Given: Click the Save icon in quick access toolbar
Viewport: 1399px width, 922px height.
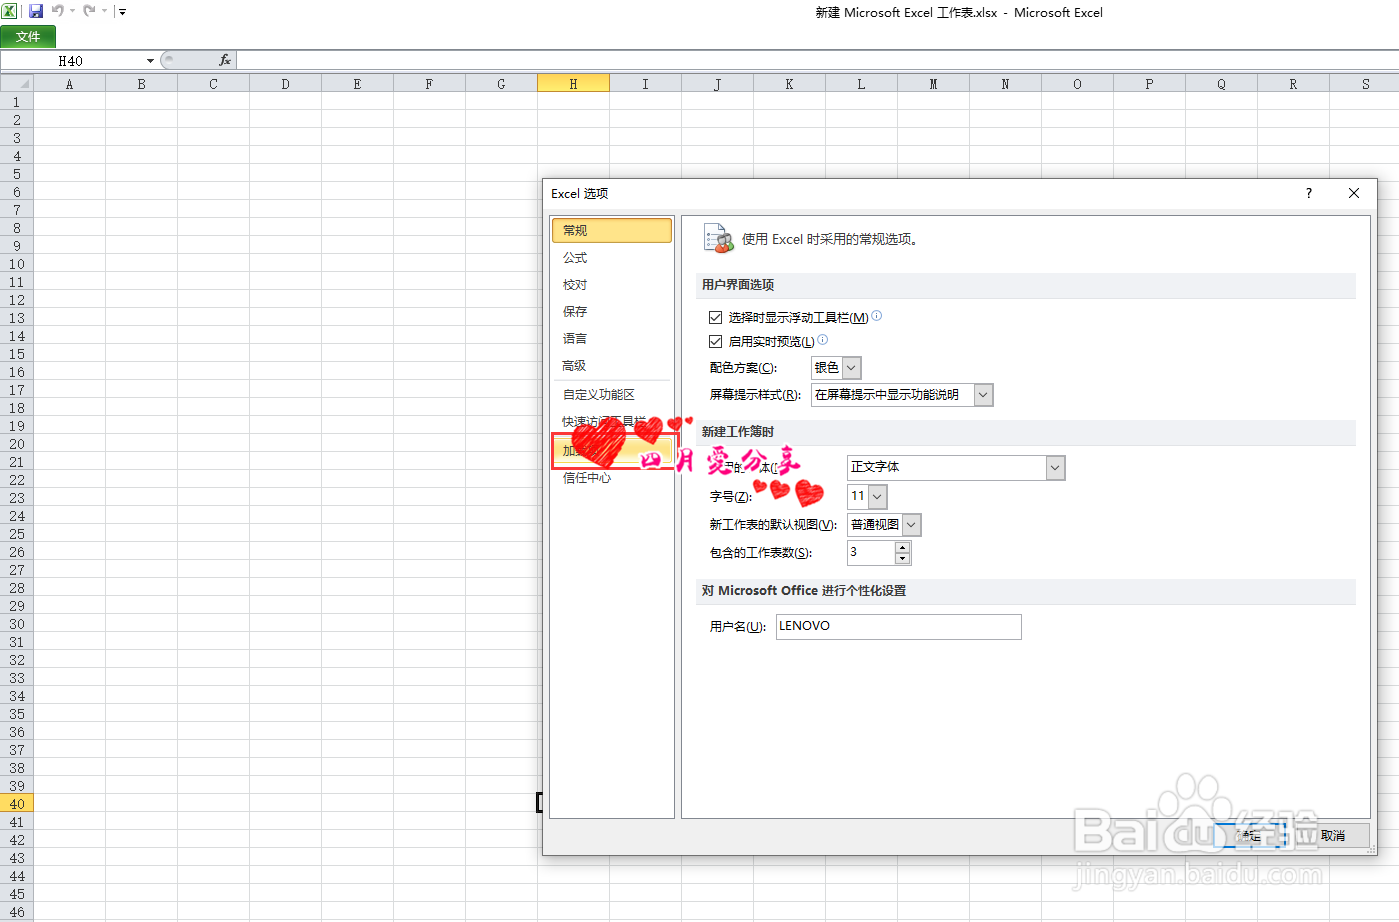Looking at the screenshot, I should [36, 11].
